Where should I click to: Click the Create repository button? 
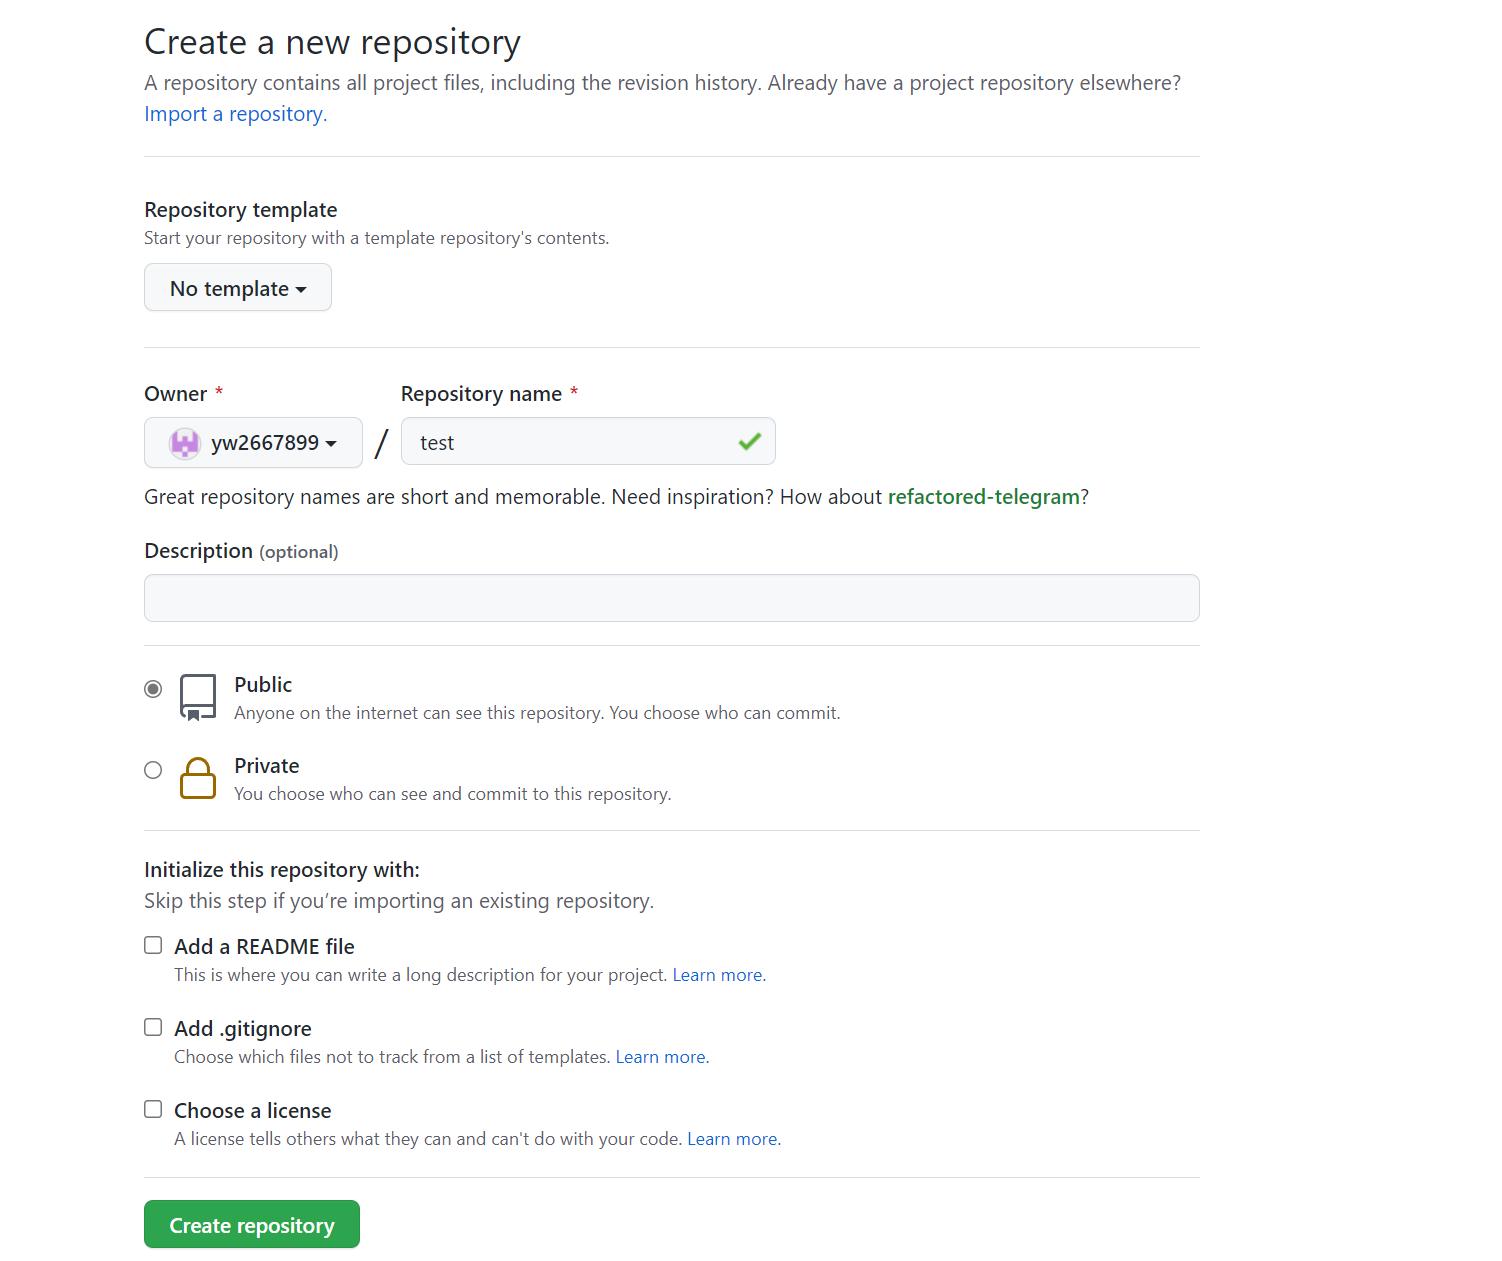click(251, 1224)
